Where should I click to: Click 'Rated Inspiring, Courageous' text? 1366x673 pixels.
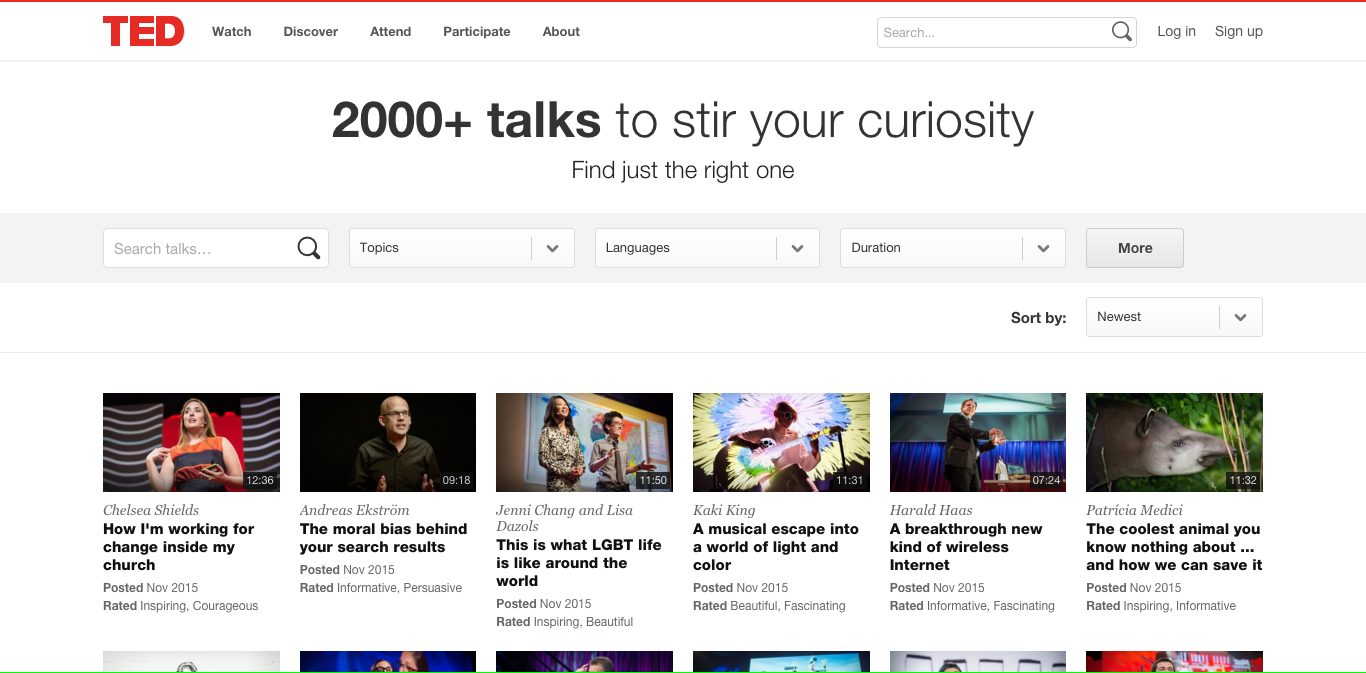[x=181, y=606]
